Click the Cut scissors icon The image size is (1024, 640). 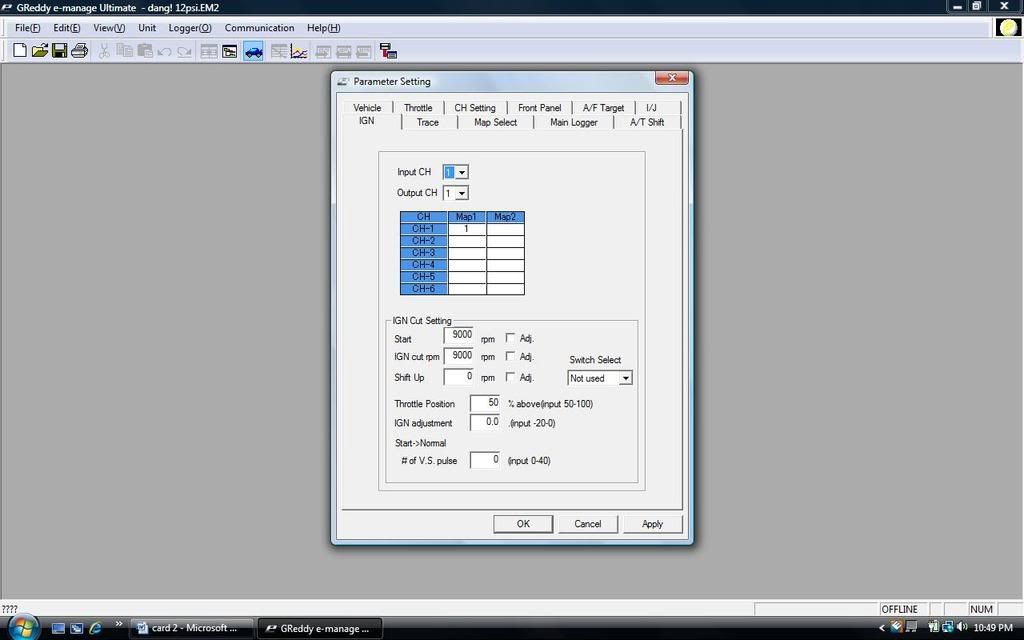click(x=104, y=51)
